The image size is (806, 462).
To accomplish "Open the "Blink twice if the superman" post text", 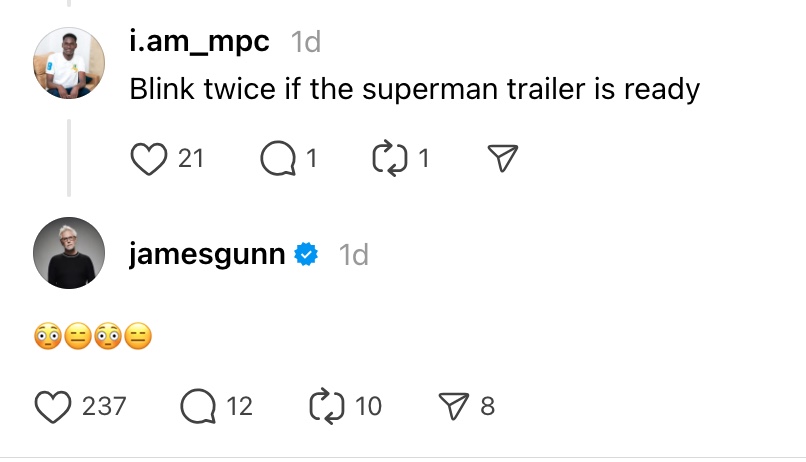I will (x=414, y=89).
